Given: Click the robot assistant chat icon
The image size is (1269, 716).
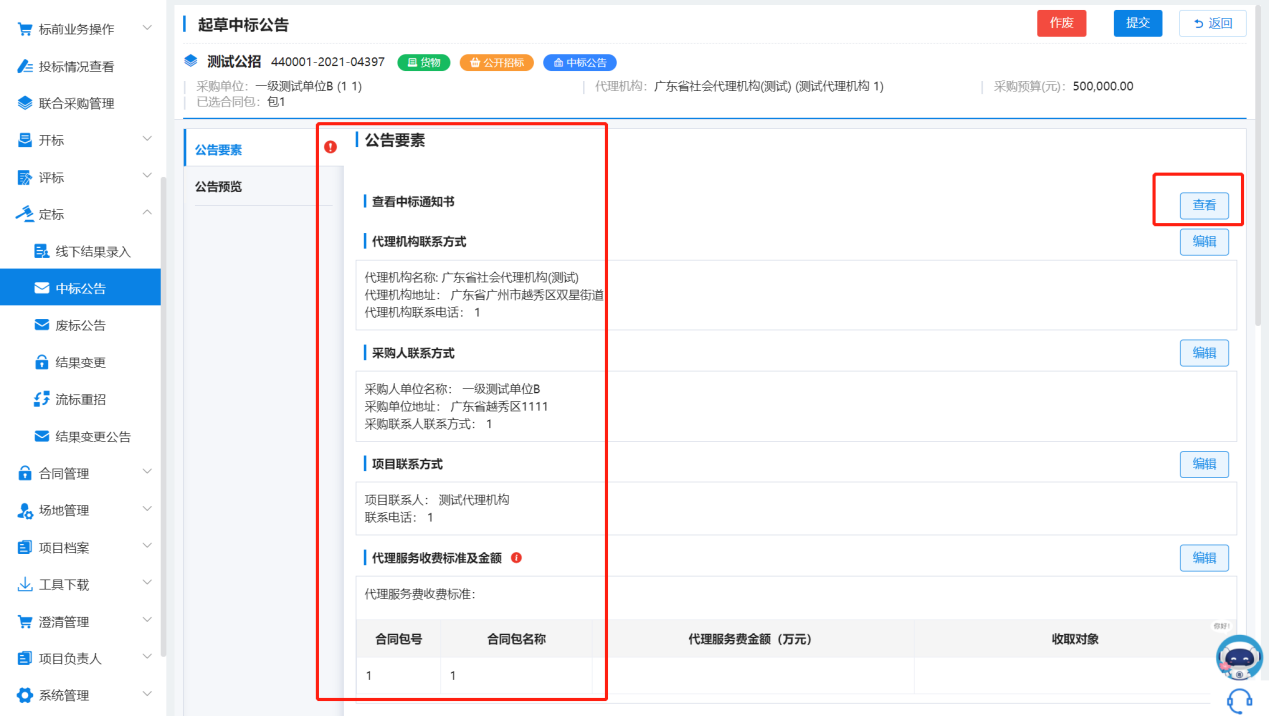Looking at the screenshot, I should 1239,659.
